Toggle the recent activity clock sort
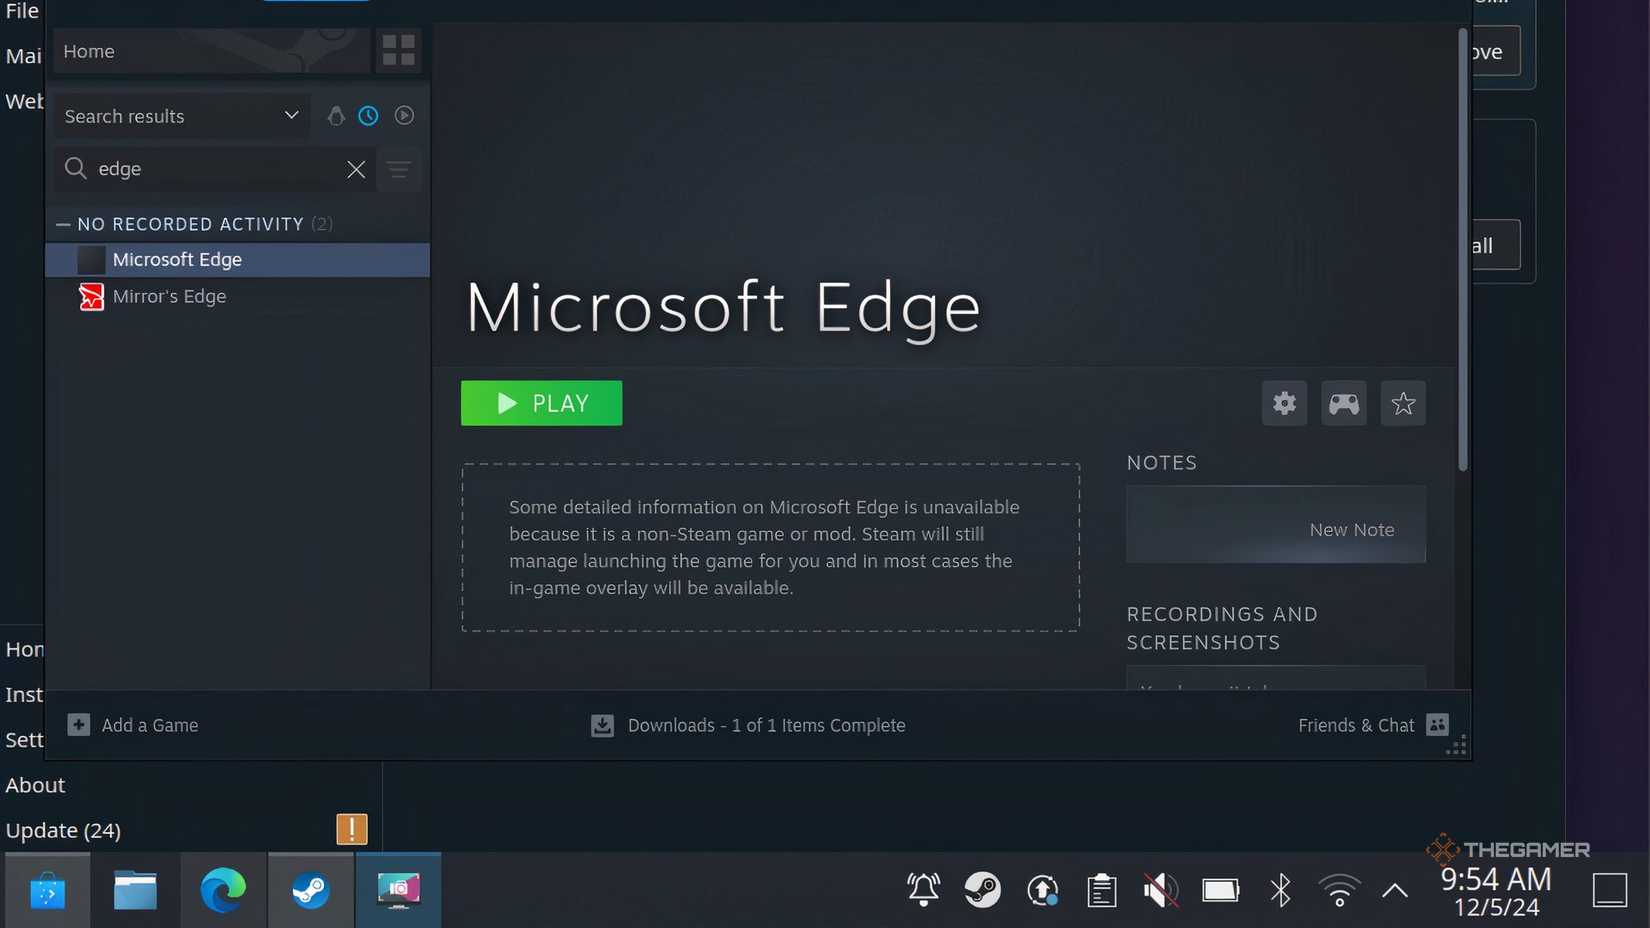Viewport: 1650px width, 928px height. click(x=369, y=116)
